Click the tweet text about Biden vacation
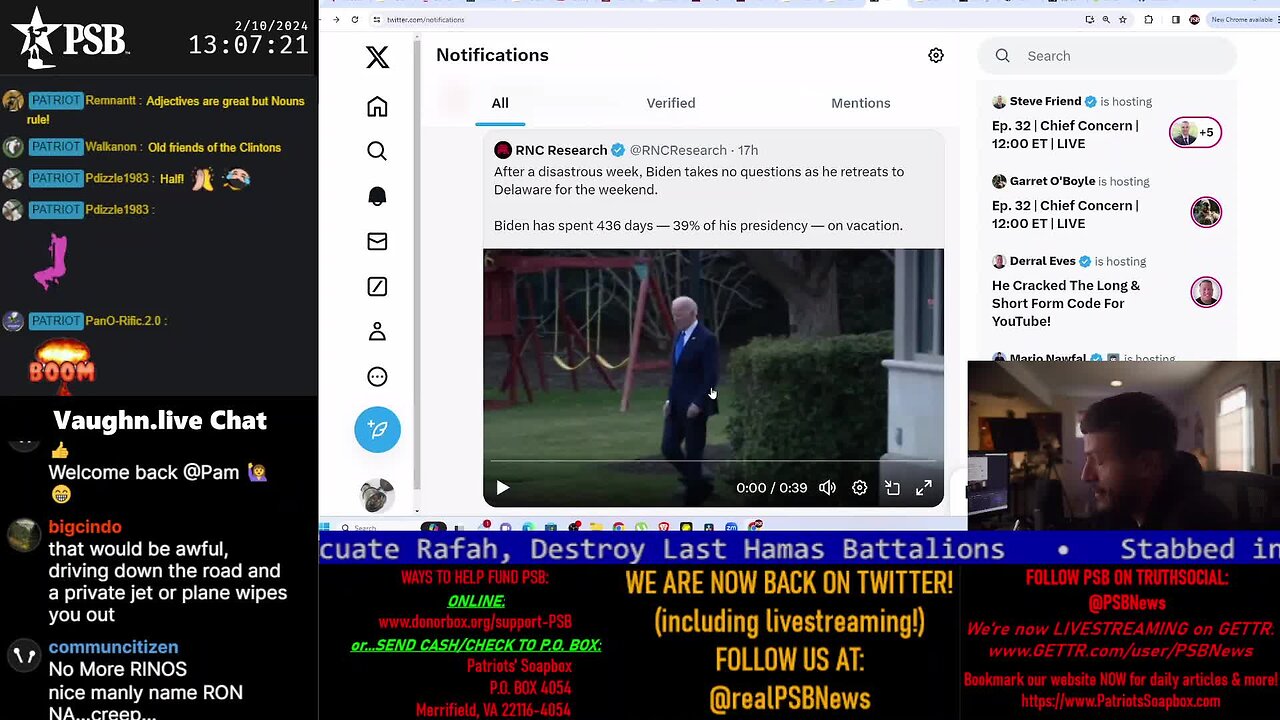The image size is (1280, 720). pyautogui.click(x=698, y=198)
